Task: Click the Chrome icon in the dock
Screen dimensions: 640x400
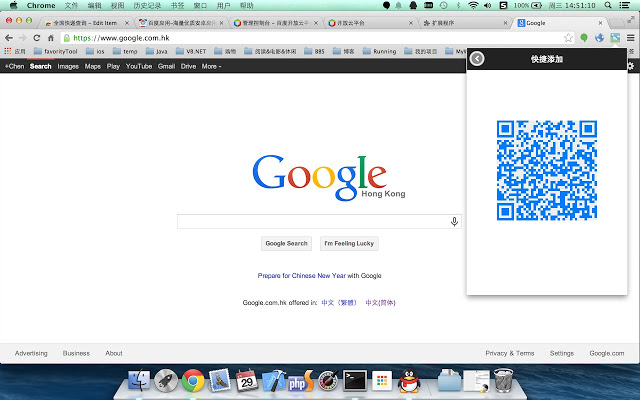Action: tap(193, 380)
